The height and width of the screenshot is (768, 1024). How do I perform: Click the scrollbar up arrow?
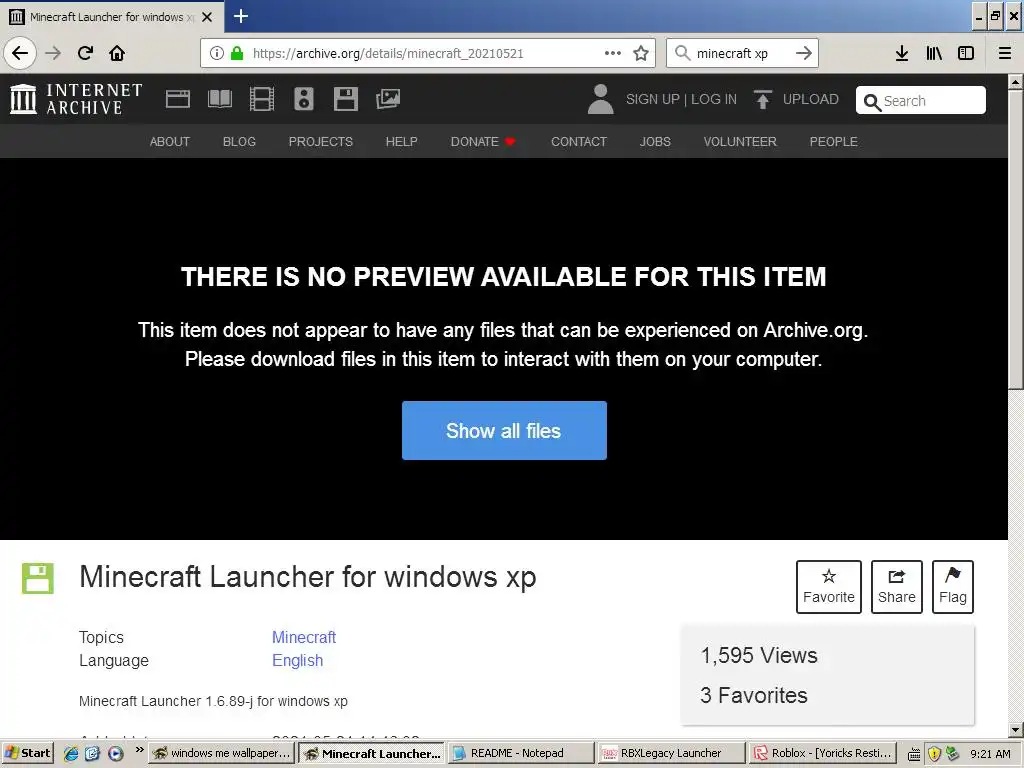(1016, 82)
